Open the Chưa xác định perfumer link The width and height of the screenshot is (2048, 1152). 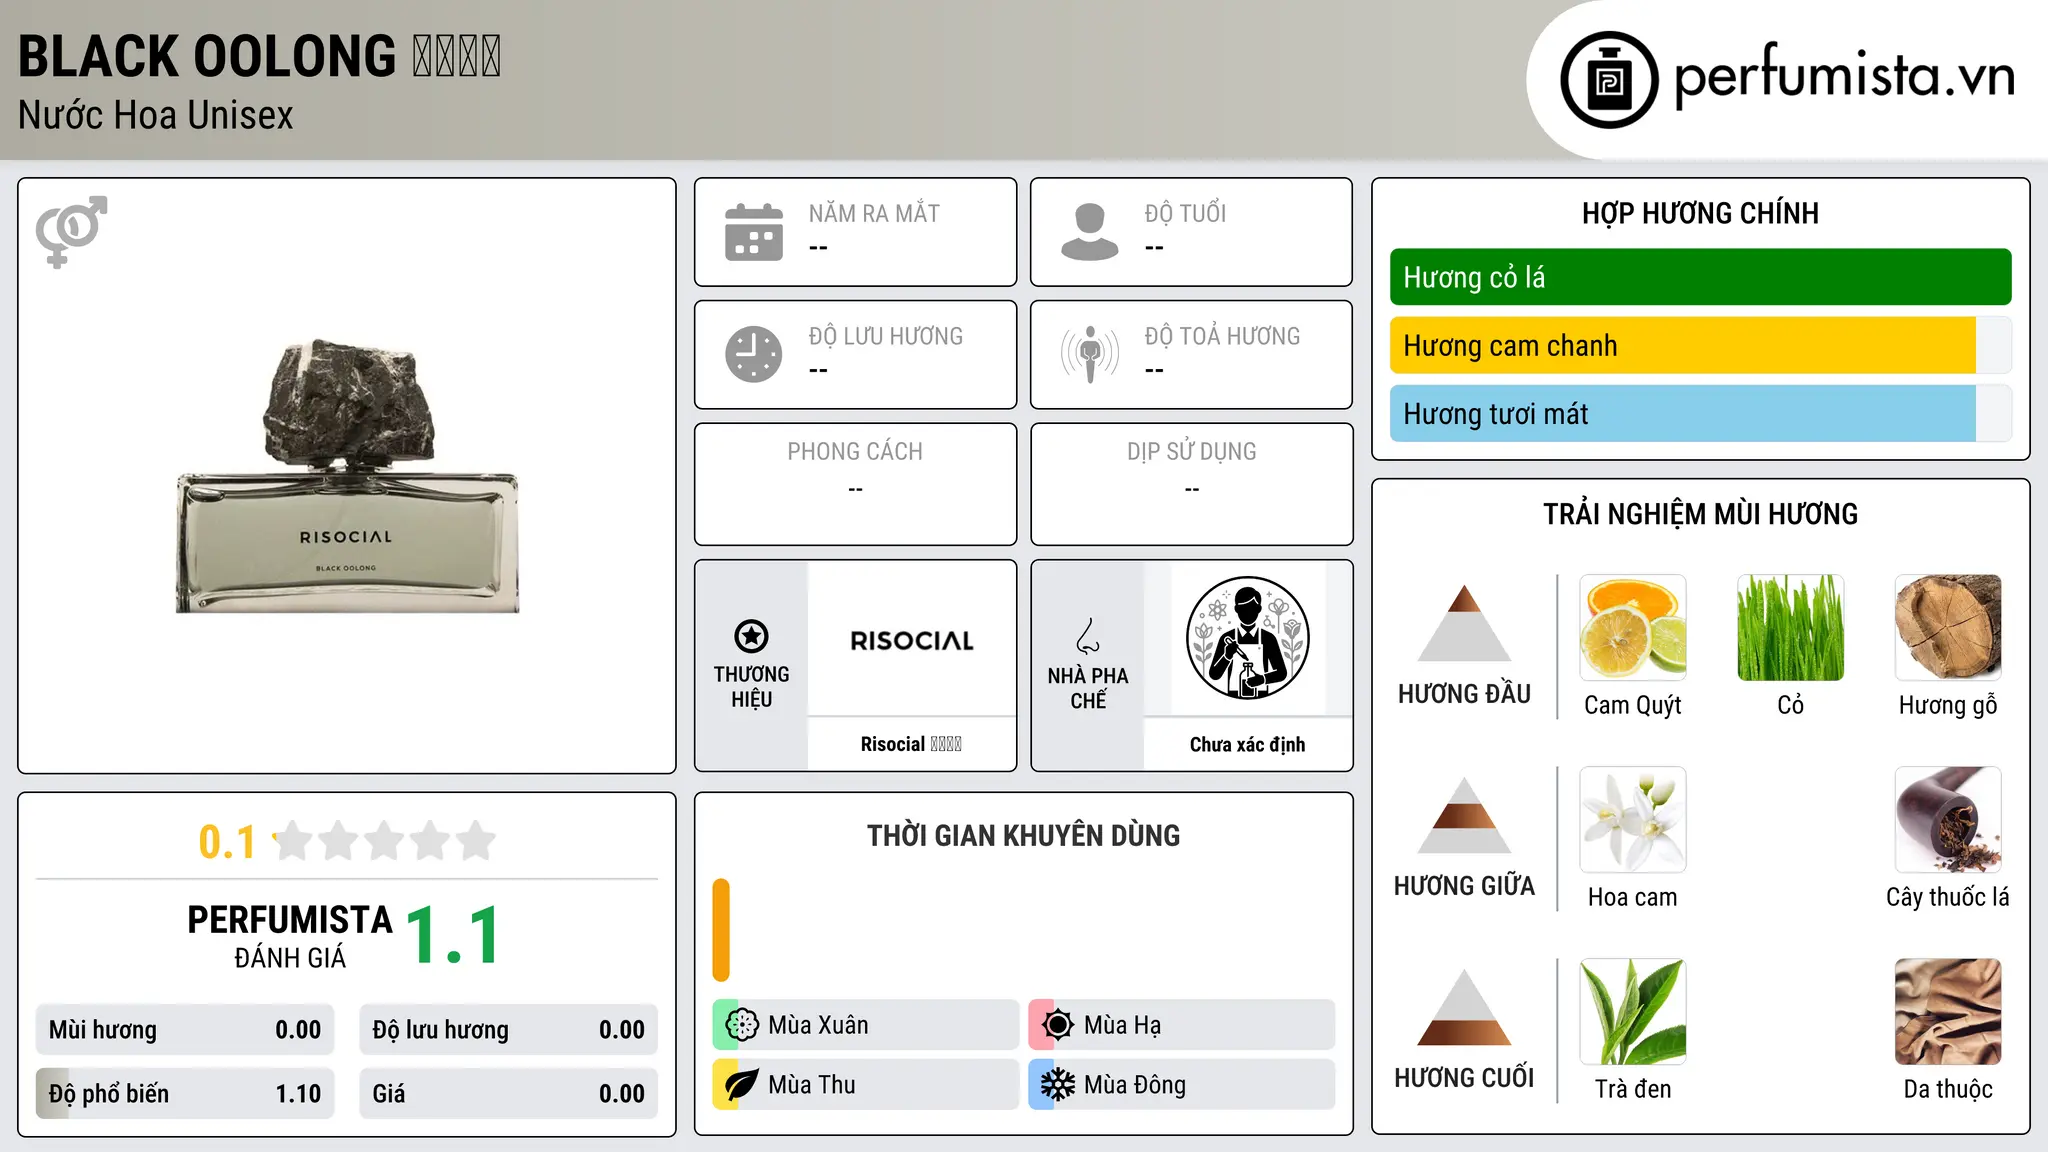coord(1248,744)
